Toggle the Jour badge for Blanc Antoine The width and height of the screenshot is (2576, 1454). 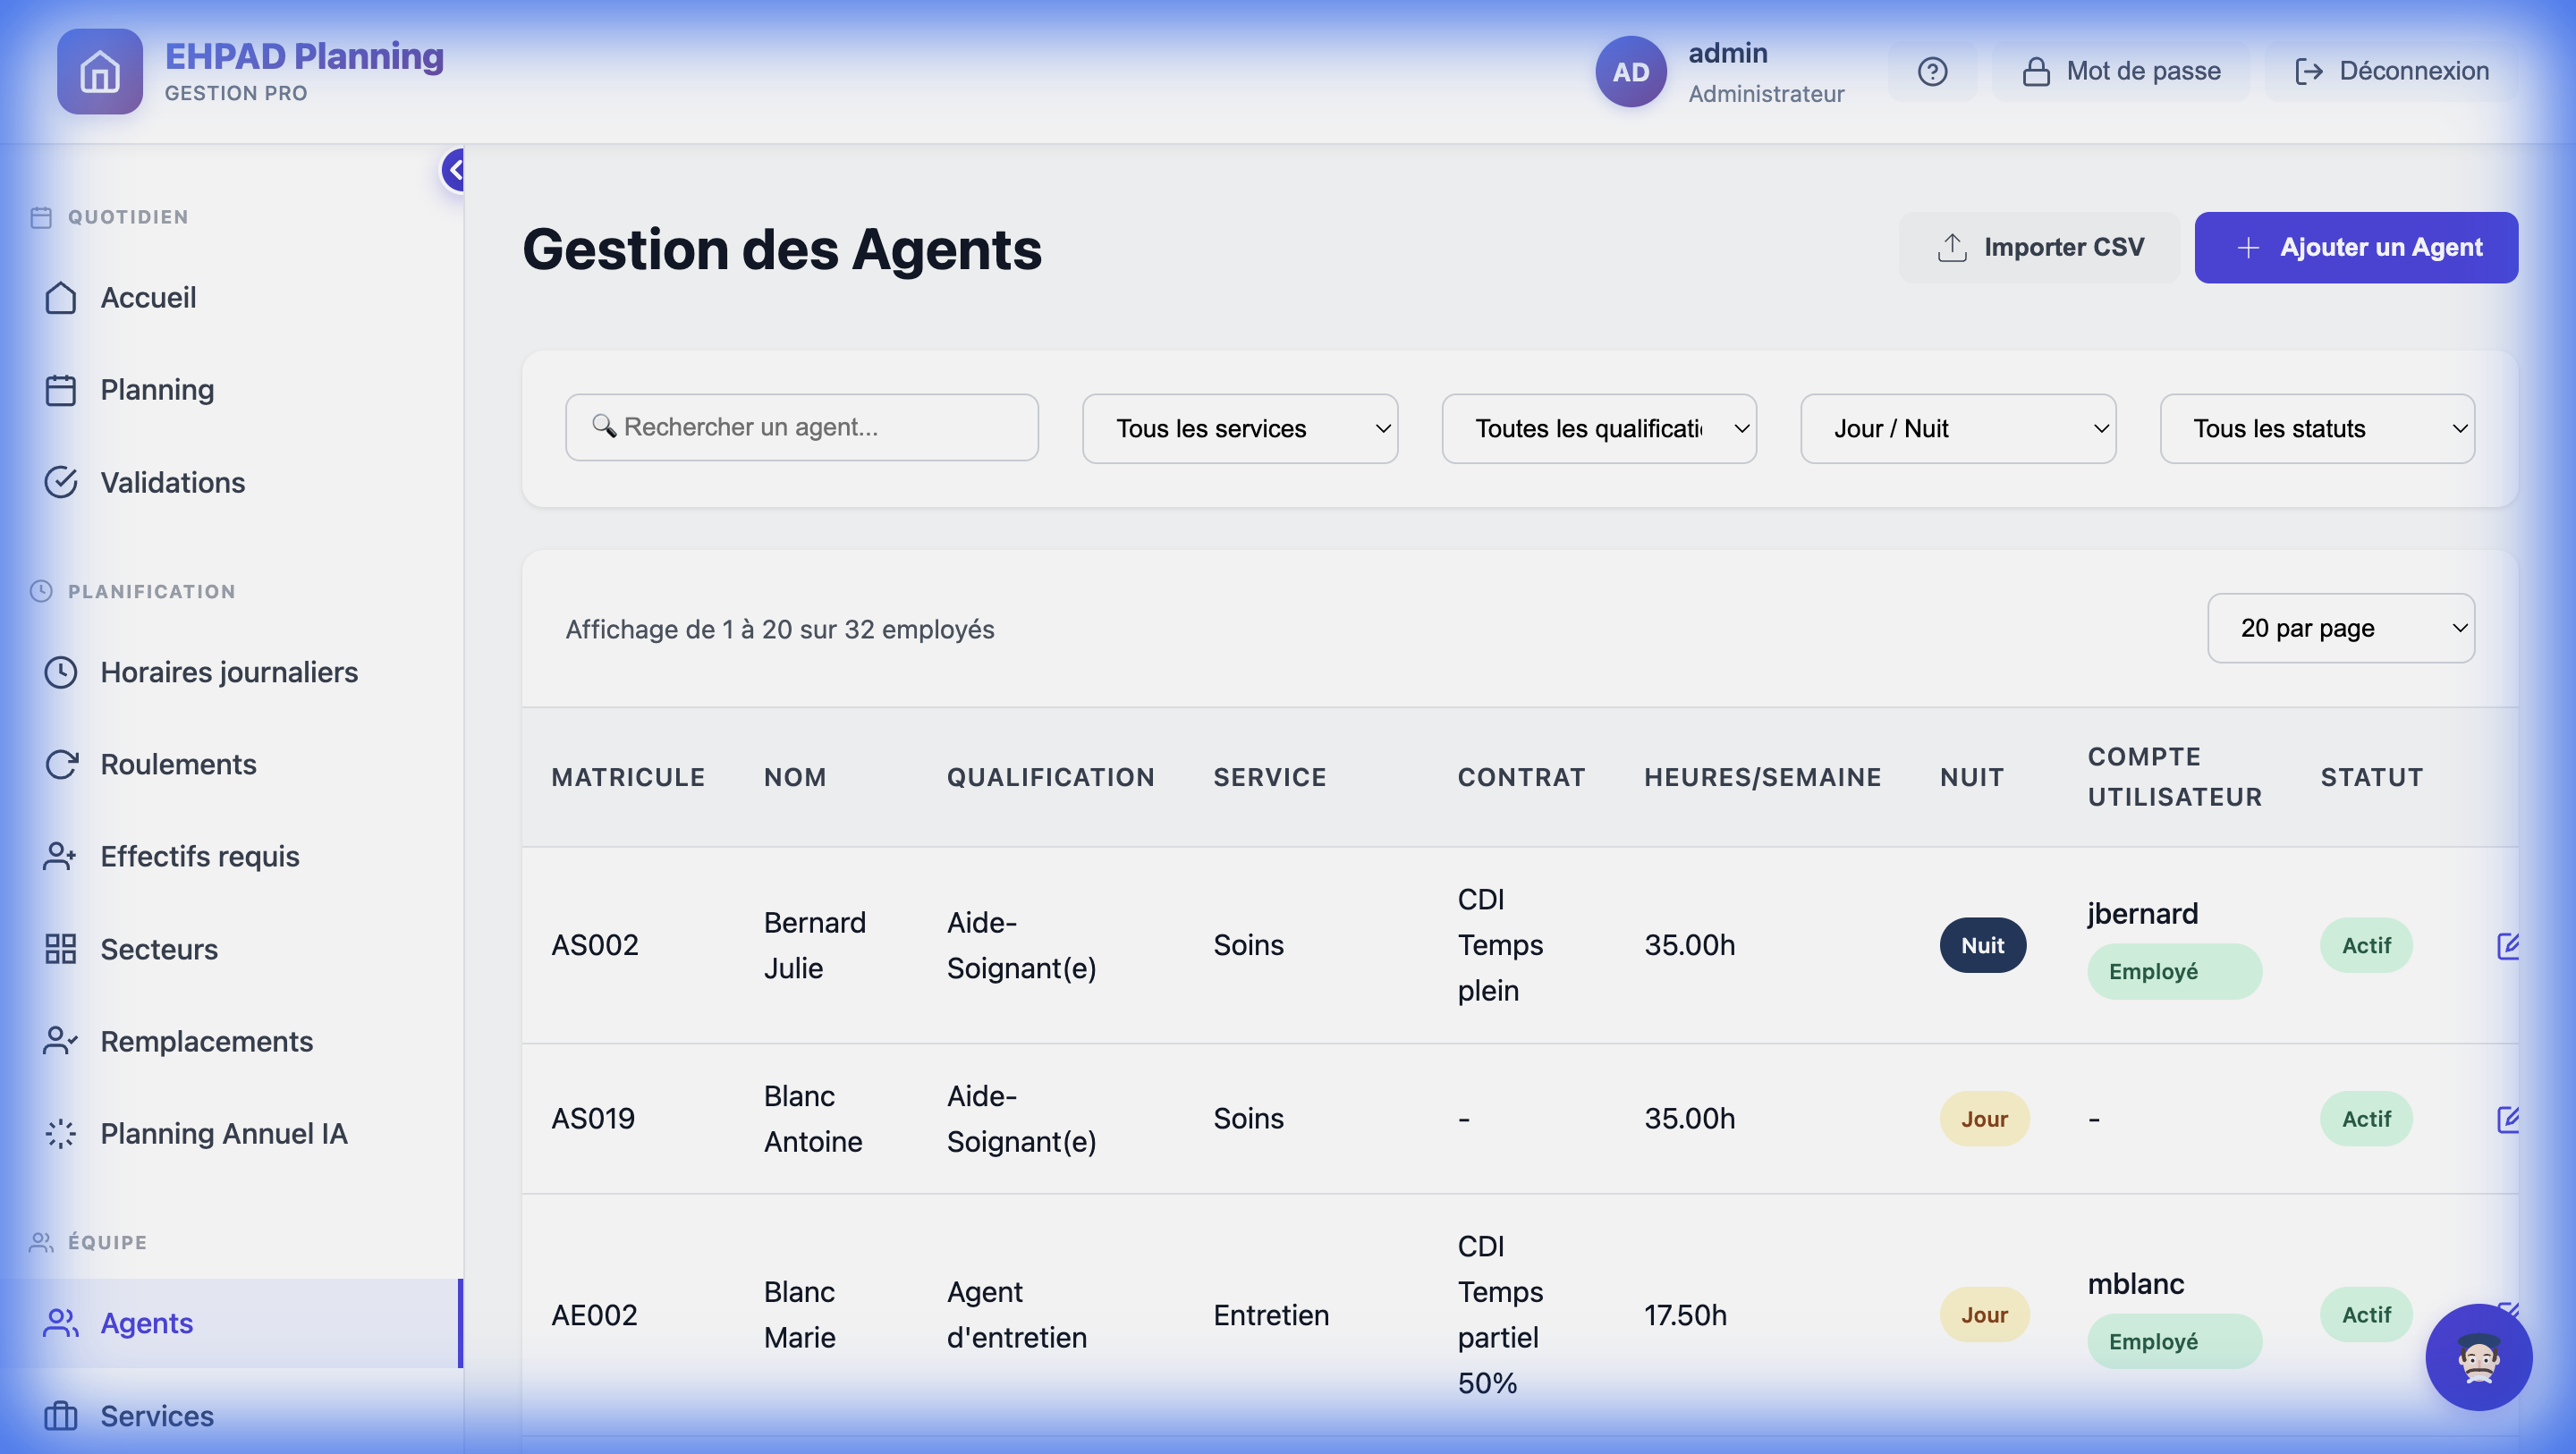(x=1984, y=1118)
